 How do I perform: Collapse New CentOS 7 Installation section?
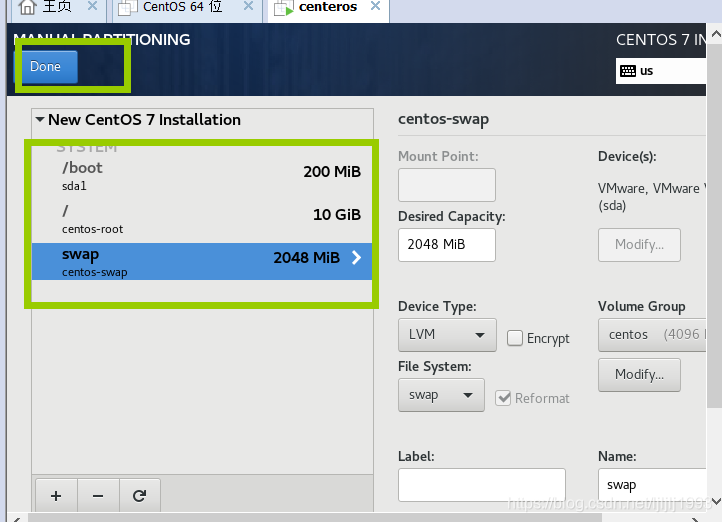tap(40, 120)
